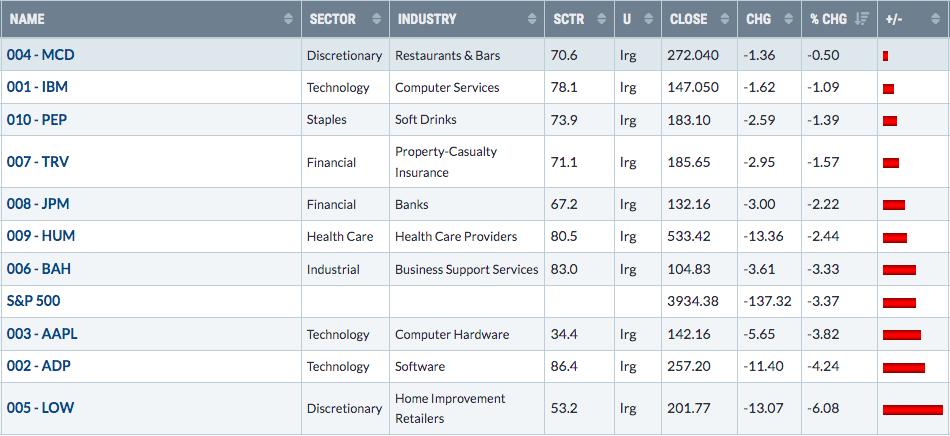Toggle the U column sort arrows
The image size is (950, 436).
point(648,19)
